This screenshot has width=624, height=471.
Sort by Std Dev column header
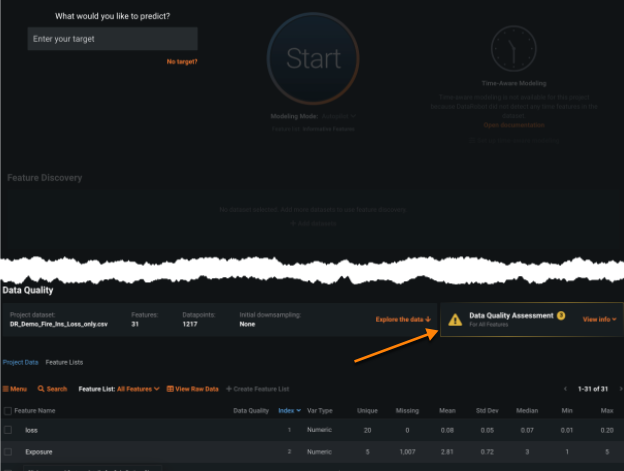pyautogui.click(x=487, y=411)
